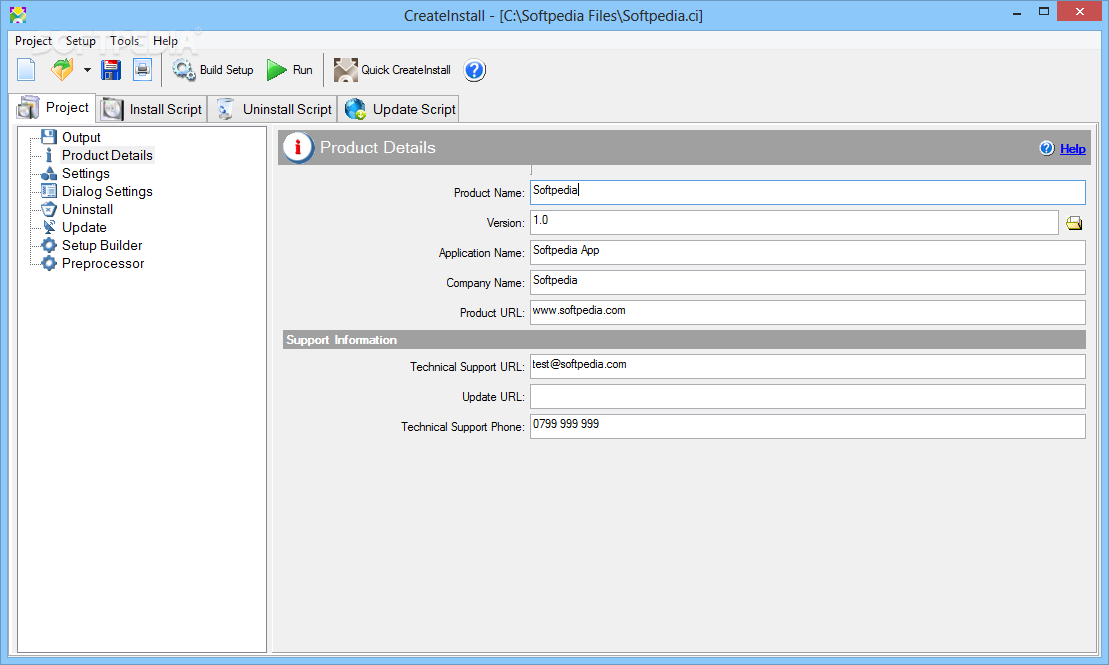Select Setup Builder in the tree
This screenshot has width=1109, height=665.
(102, 245)
